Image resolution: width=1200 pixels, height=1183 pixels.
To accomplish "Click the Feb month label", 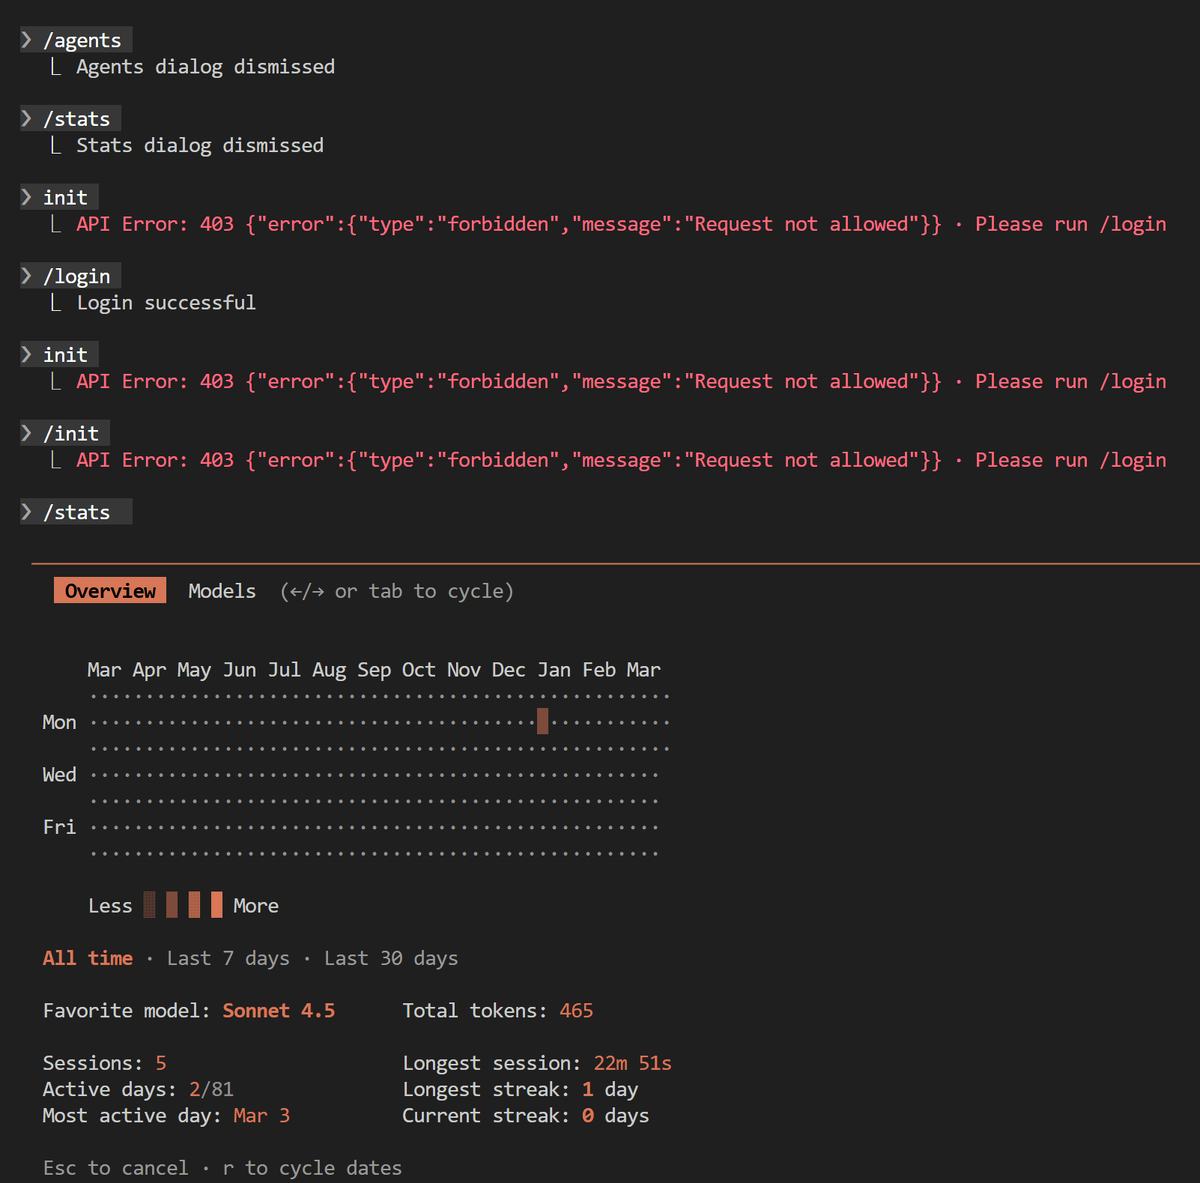I will point(599,670).
